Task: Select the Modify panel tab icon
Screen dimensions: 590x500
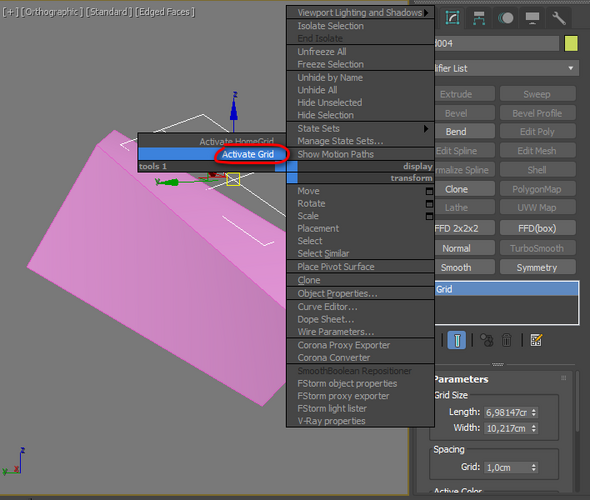Action: pos(452,18)
